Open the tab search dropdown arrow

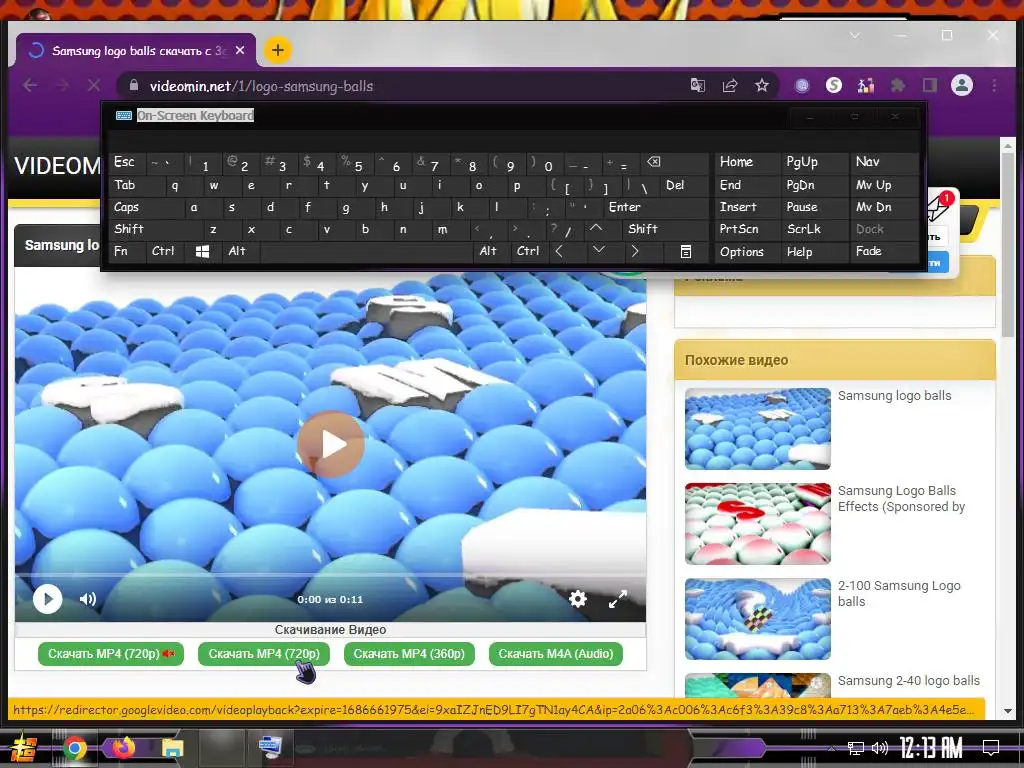[x=855, y=35]
